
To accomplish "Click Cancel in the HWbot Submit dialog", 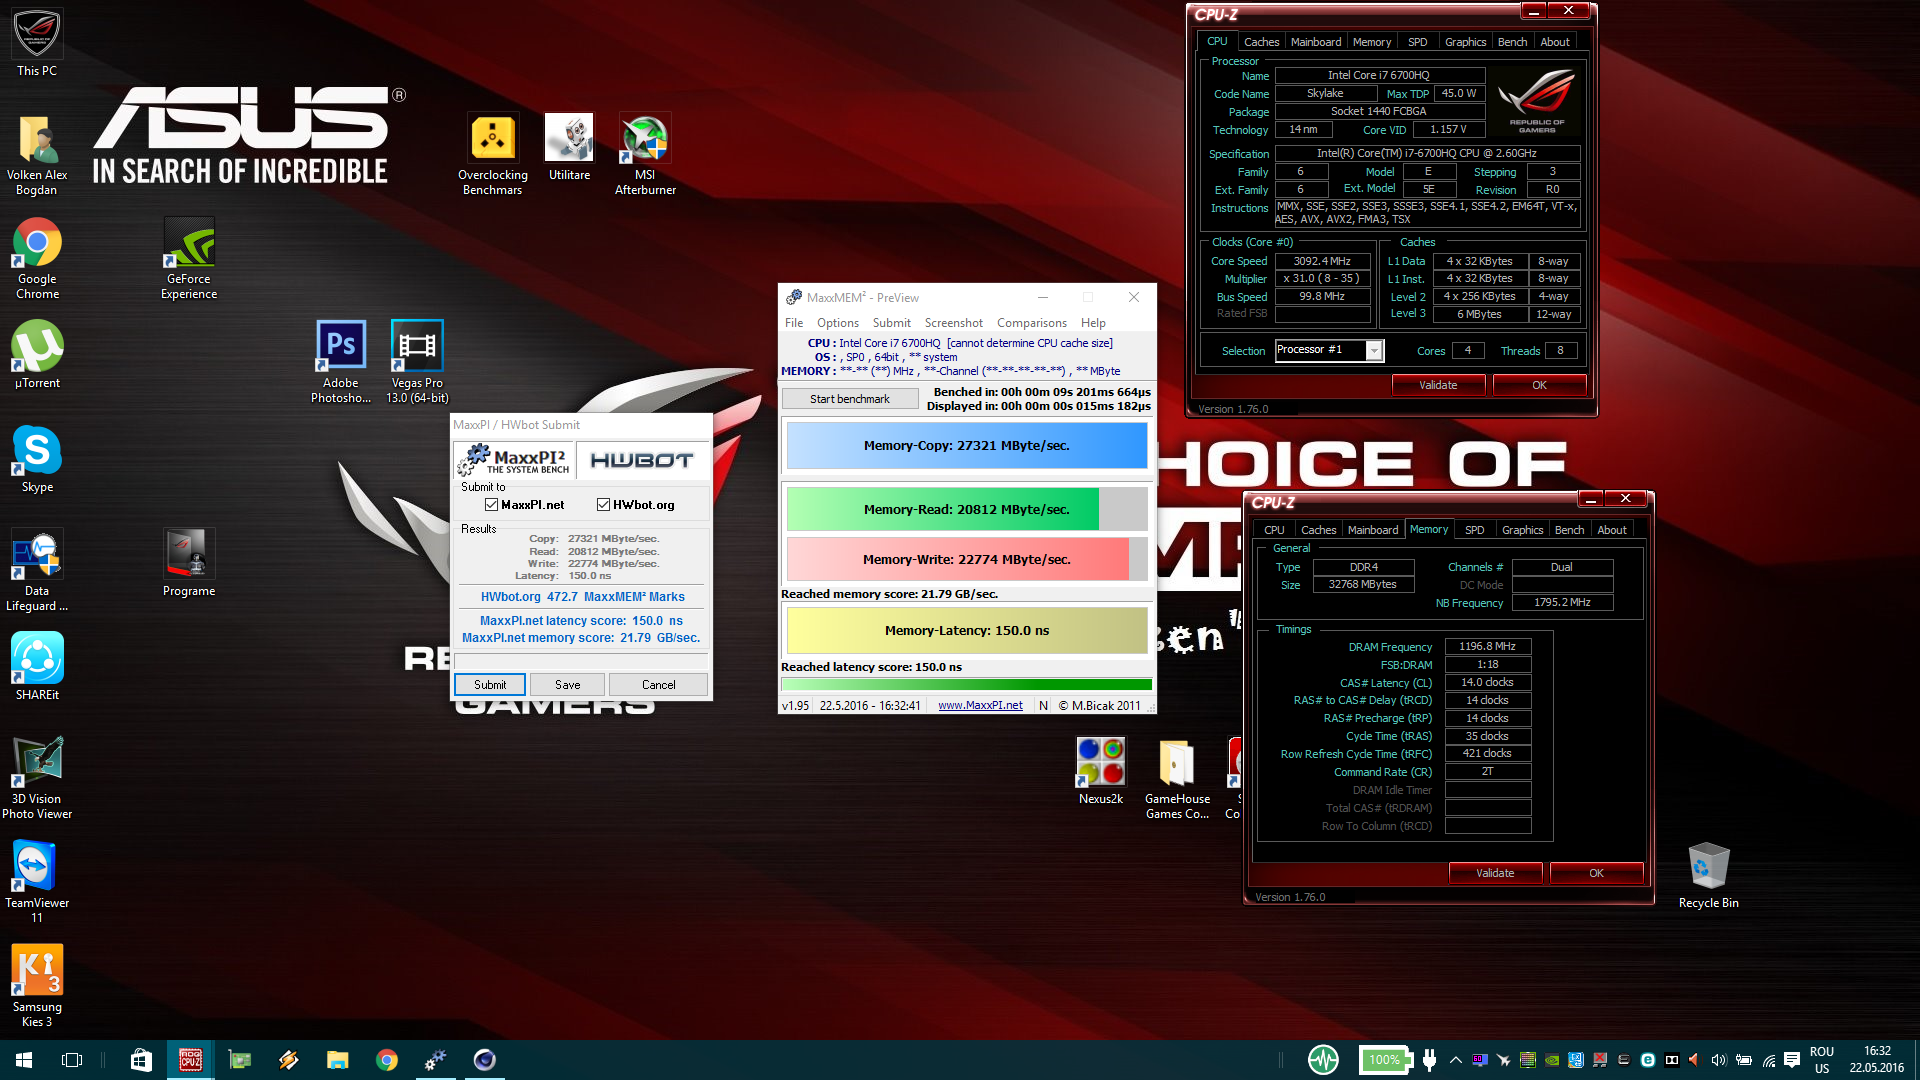I will [x=658, y=685].
